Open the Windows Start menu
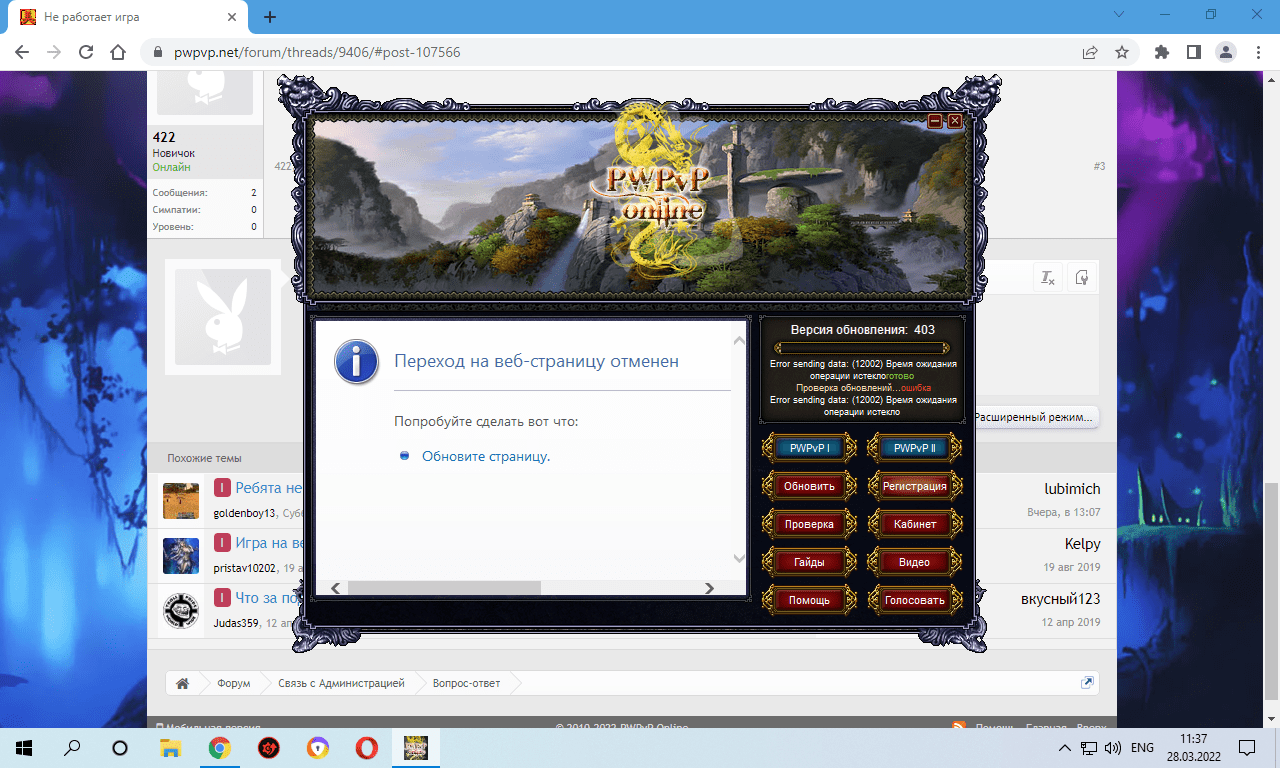The width and height of the screenshot is (1280, 768). click(23, 747)
